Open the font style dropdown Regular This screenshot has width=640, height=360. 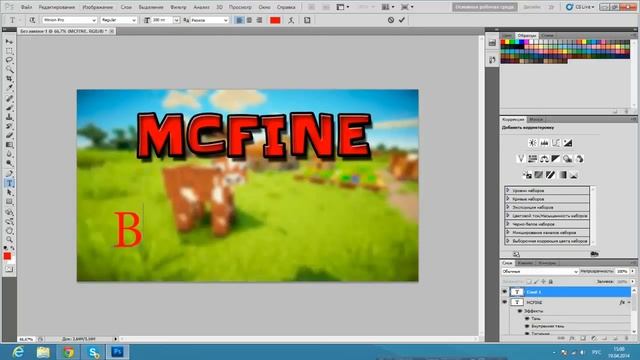tap(118, 20)
